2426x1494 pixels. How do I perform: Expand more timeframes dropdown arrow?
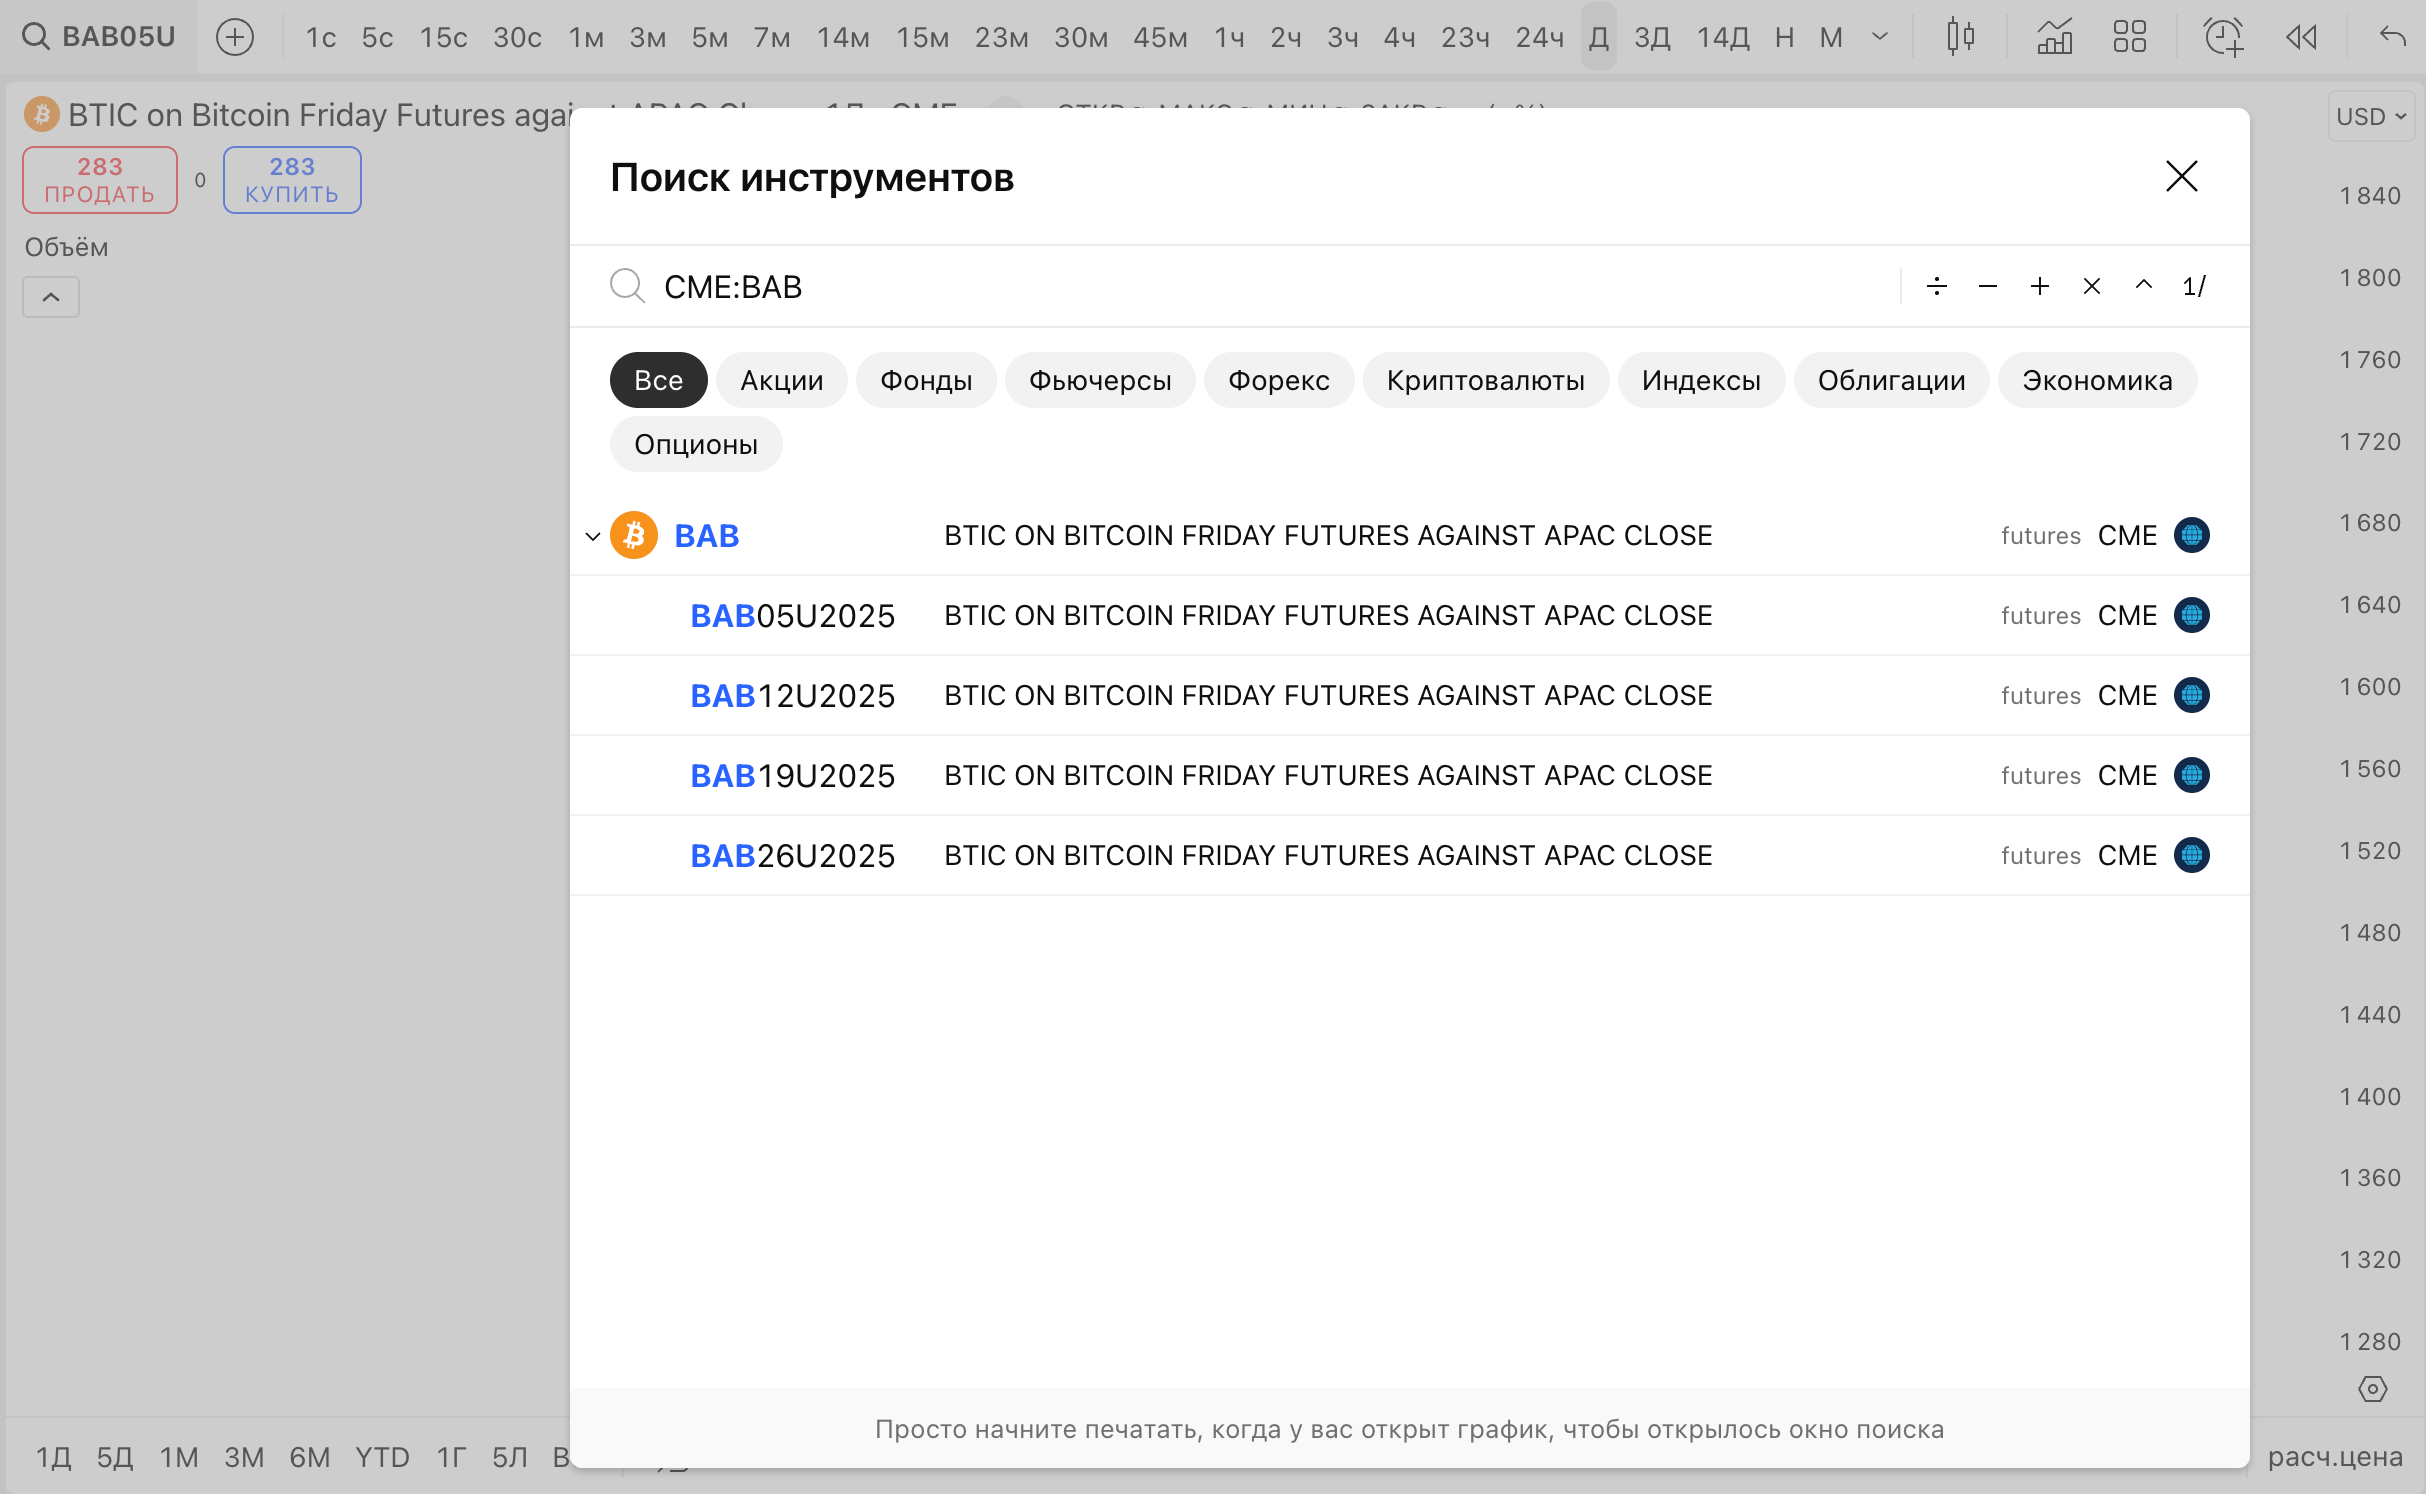[x=1879, y=37]
